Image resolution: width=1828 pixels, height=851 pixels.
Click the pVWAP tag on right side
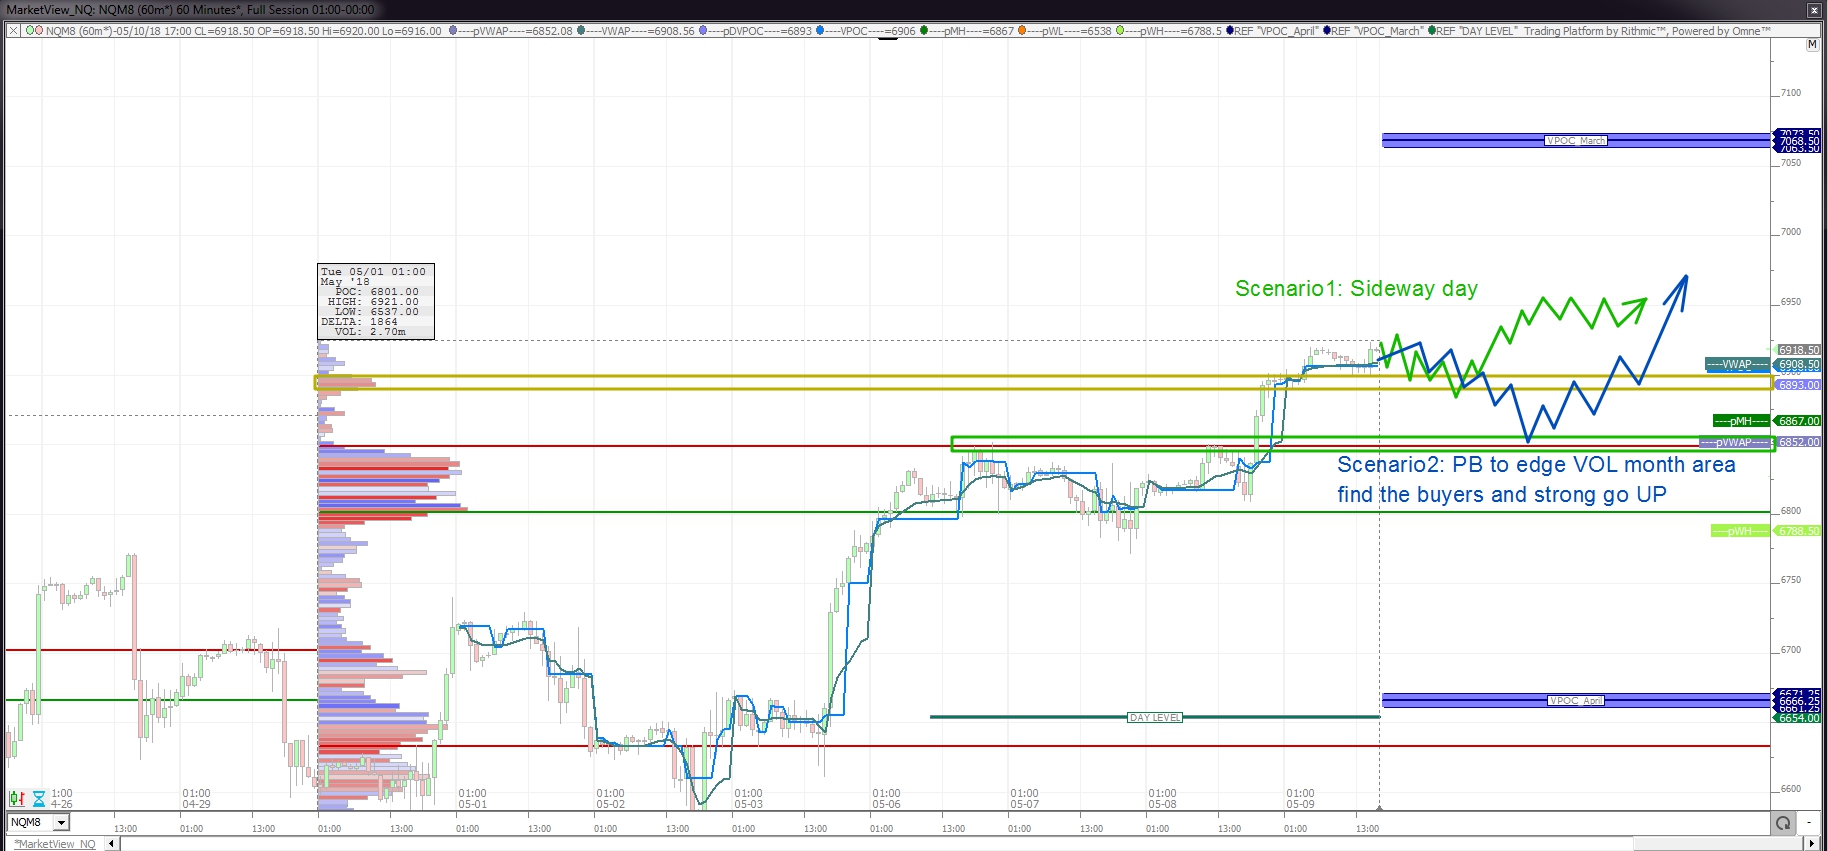tap(1734, 442)
